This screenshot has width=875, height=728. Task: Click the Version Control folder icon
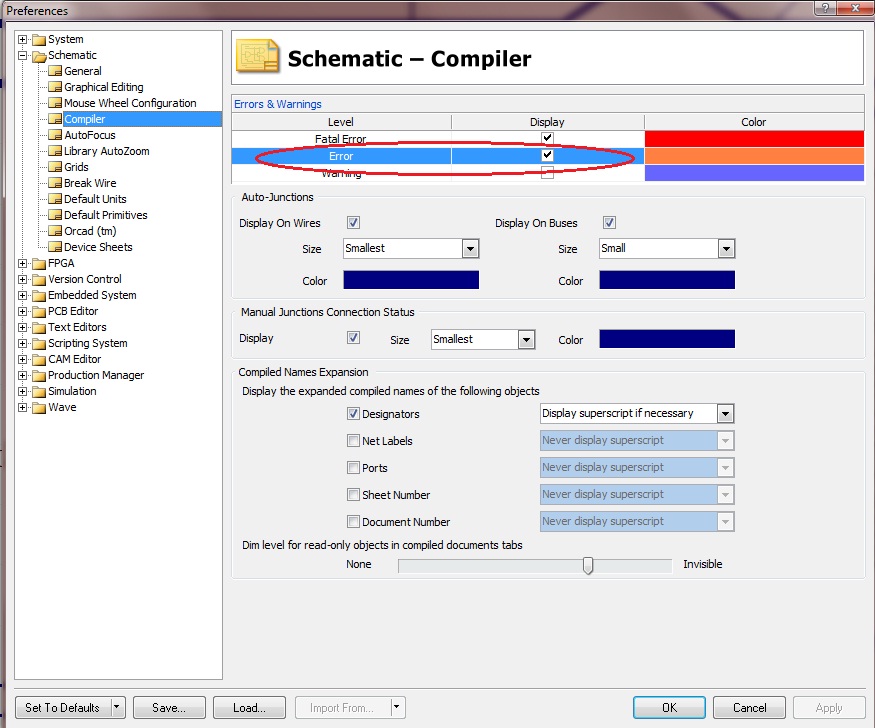pos(39,279)
